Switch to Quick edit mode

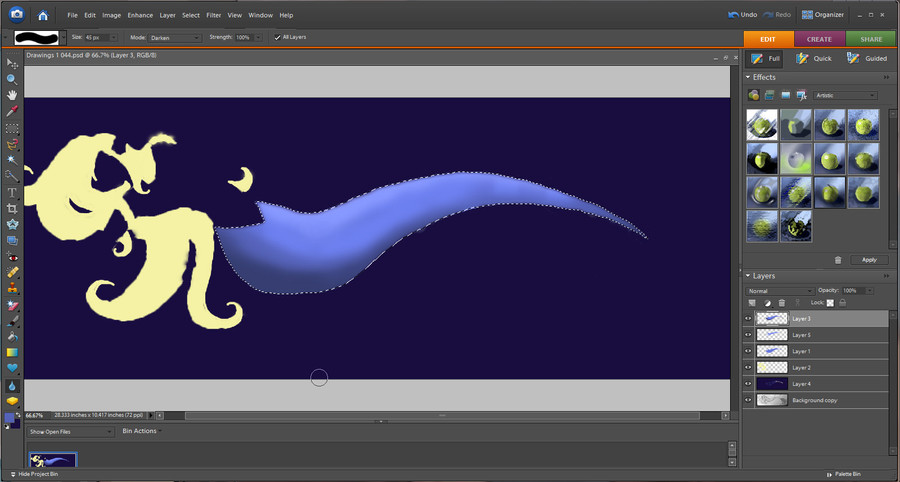pyautogui.click(x=814, y=58)
